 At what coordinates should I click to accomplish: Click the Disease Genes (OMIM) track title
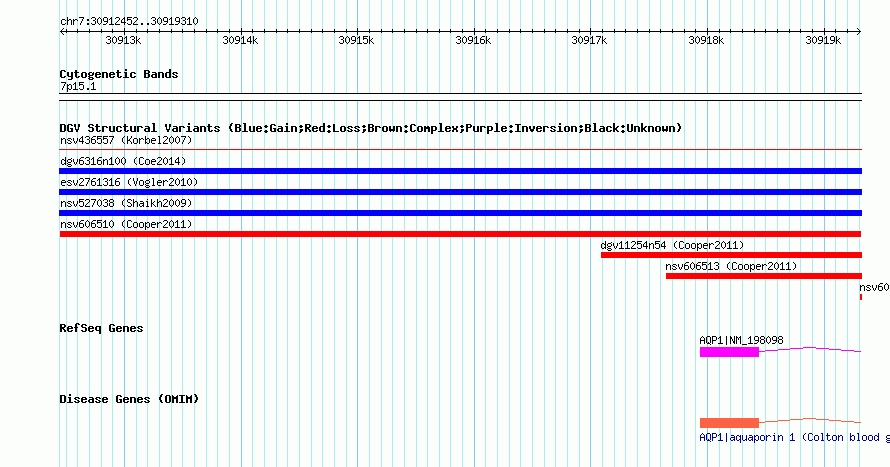tap(129, 399)
